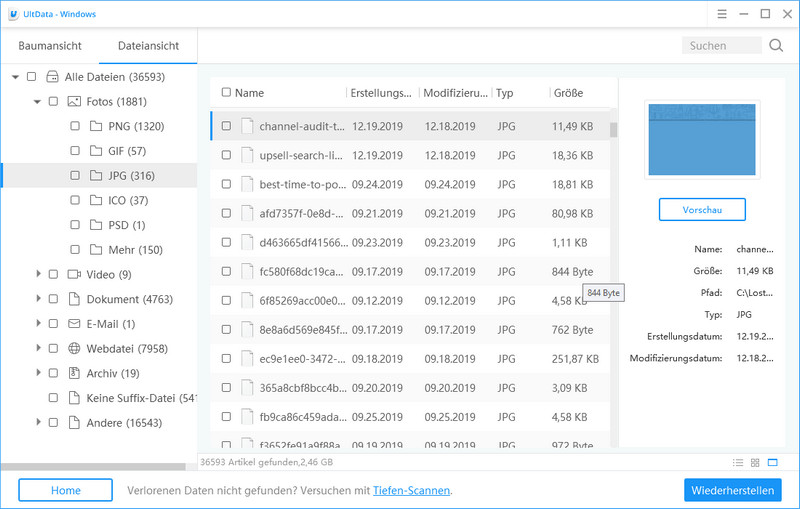800x509 pixels.
Task: Click file icon of upsell-search-li... row
Action: coord(247,155)
